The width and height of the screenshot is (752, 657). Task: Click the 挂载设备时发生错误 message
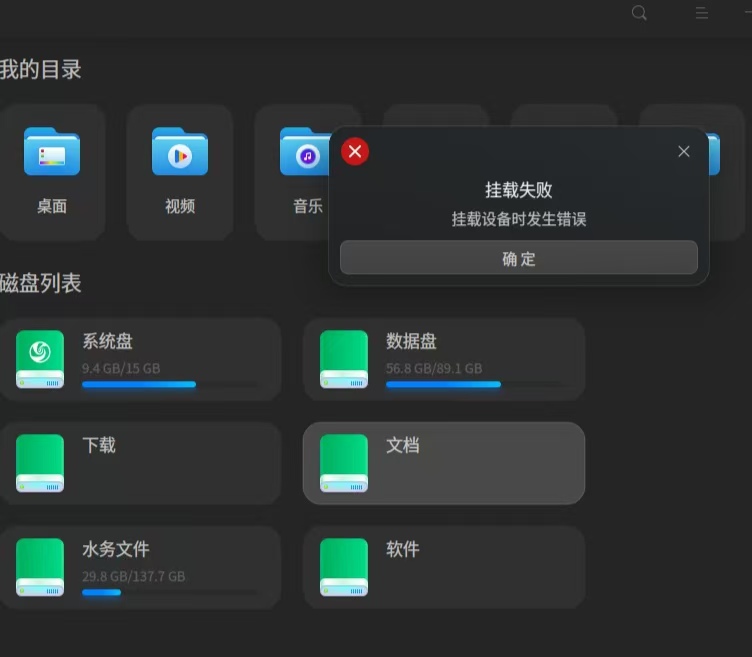[518, 219]
